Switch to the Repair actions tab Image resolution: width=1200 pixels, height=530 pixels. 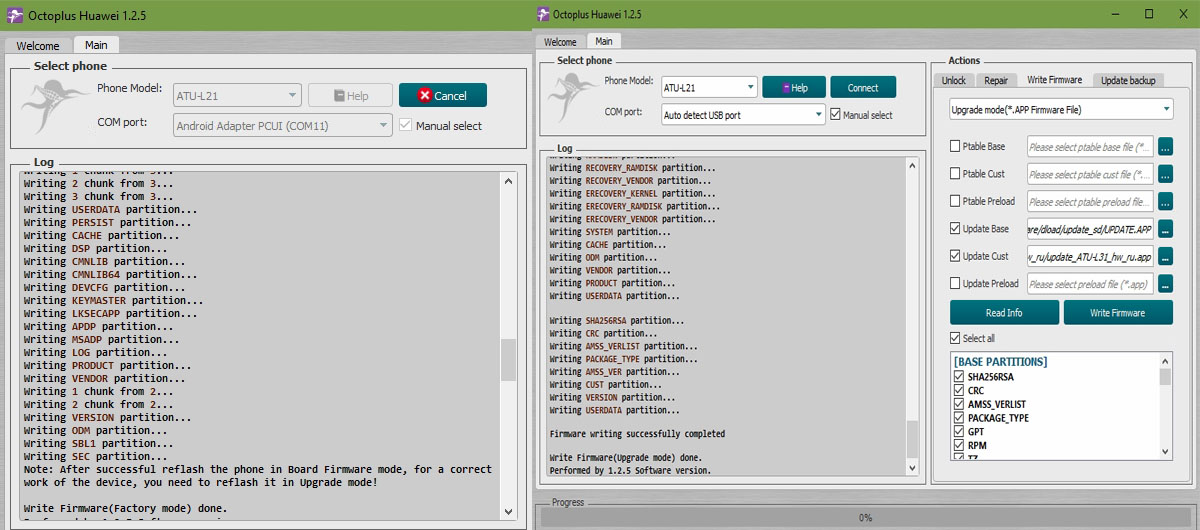coord(996,80)
